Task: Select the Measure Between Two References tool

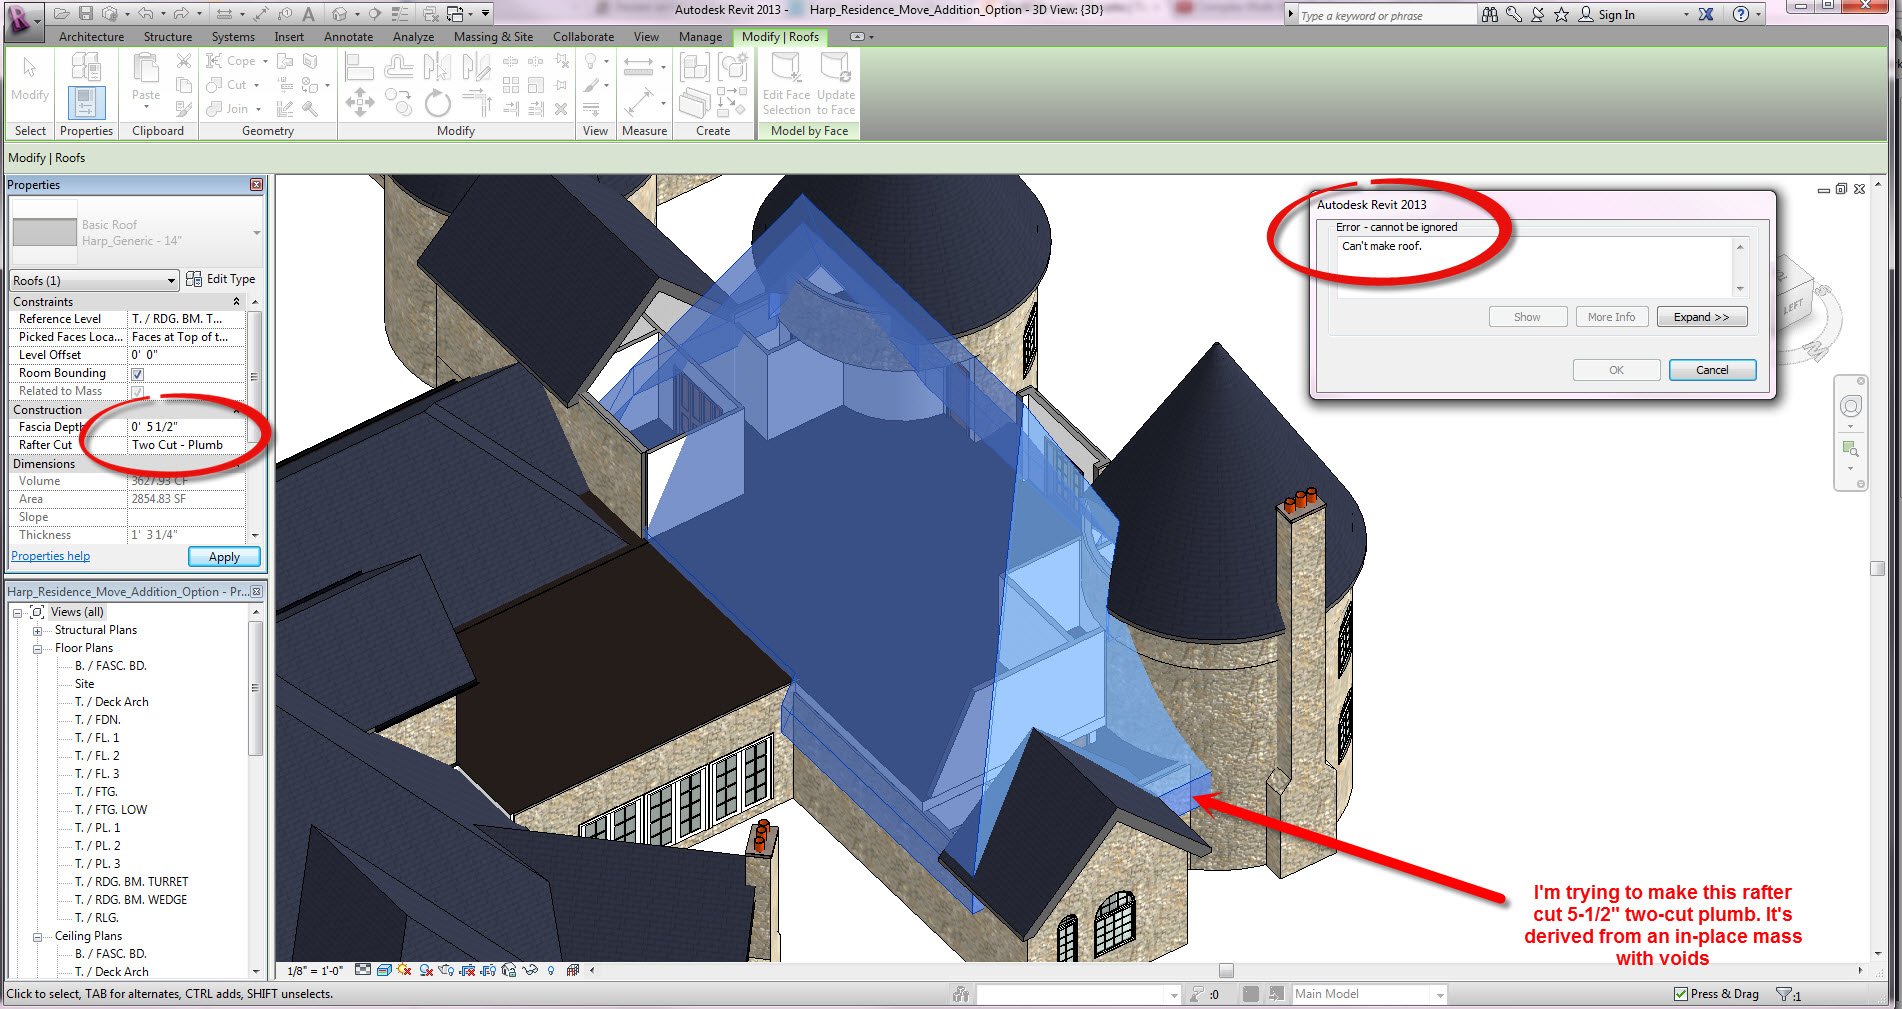Action: point(638,68)
